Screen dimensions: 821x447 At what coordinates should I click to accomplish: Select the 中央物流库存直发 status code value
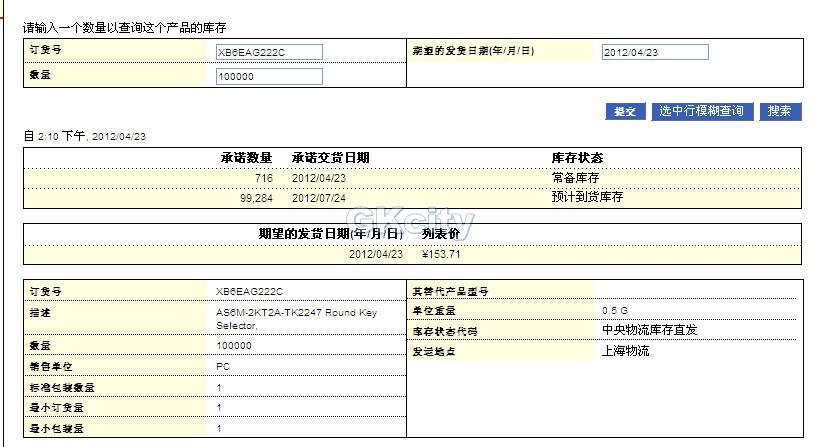pos(649,330)
